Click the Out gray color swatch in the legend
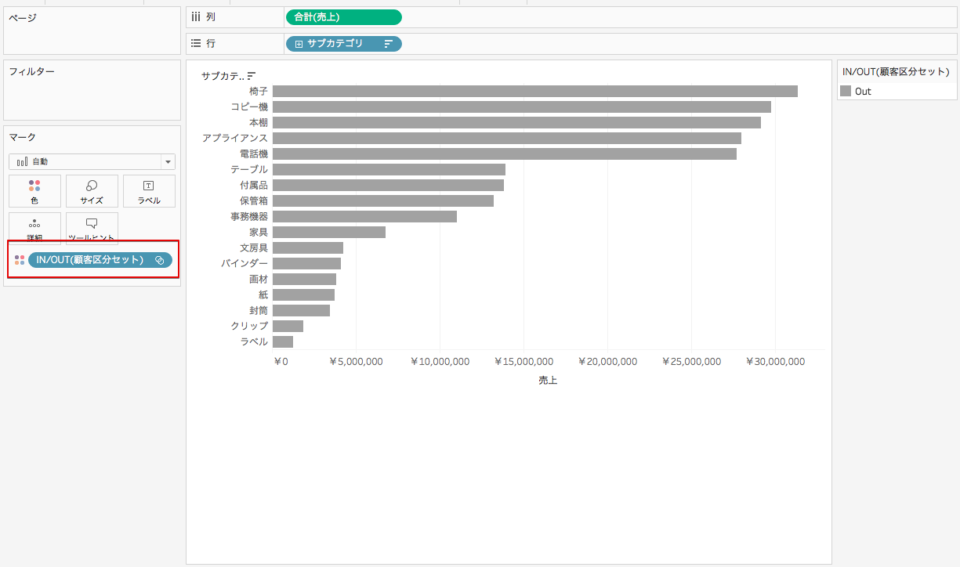 tap(846, 91)
